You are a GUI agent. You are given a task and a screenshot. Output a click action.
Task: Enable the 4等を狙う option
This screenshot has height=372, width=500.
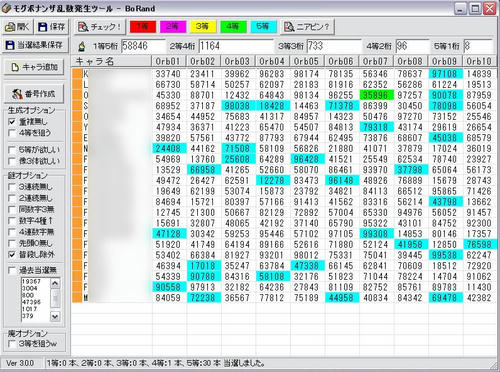[12, 133]
